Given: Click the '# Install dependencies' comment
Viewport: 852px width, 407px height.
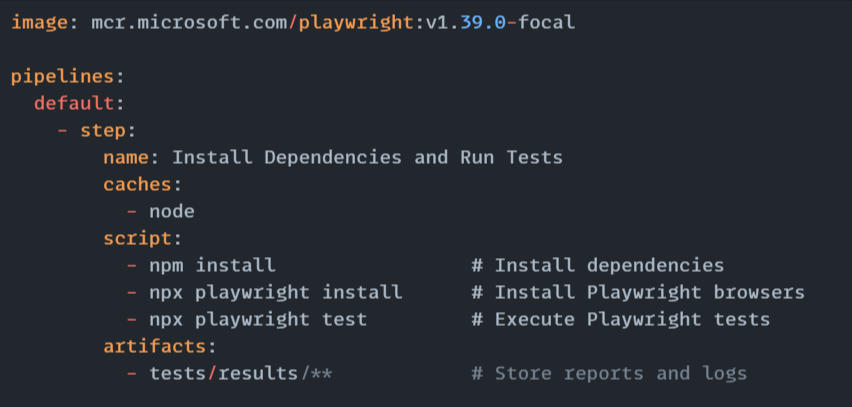Looking at the screenshot, I should pos(598,265).
